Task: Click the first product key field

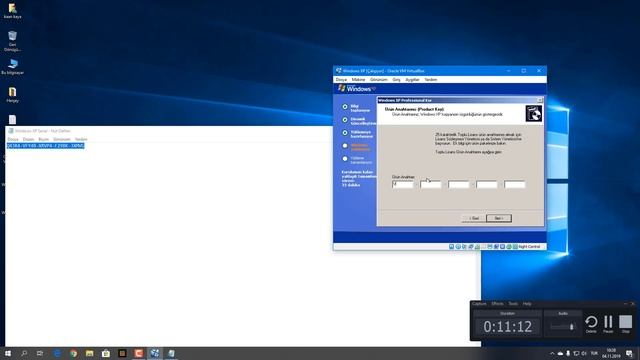Action: coord(403,184)
